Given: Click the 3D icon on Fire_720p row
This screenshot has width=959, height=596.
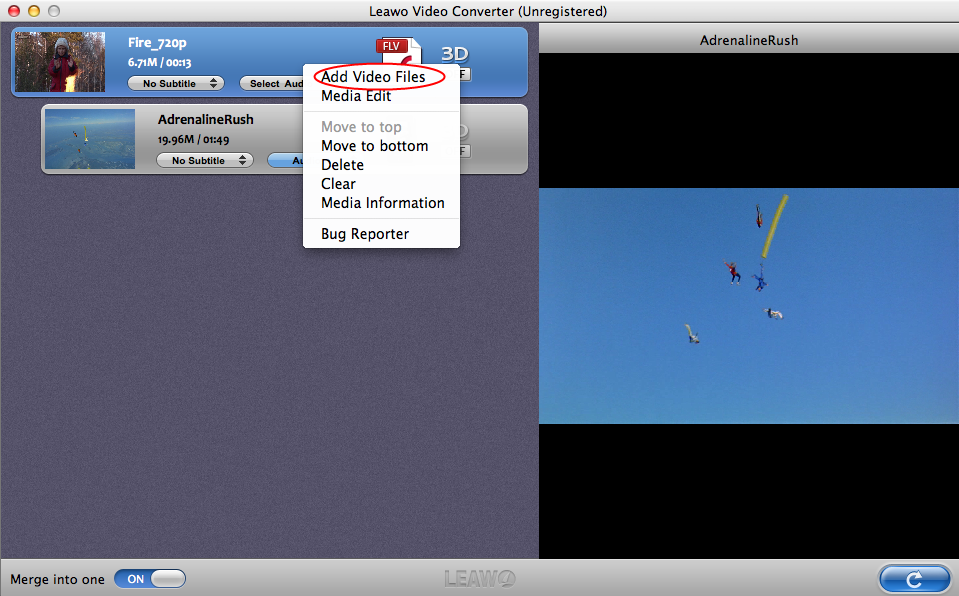Looking at the screenshot, I should 454,54.
